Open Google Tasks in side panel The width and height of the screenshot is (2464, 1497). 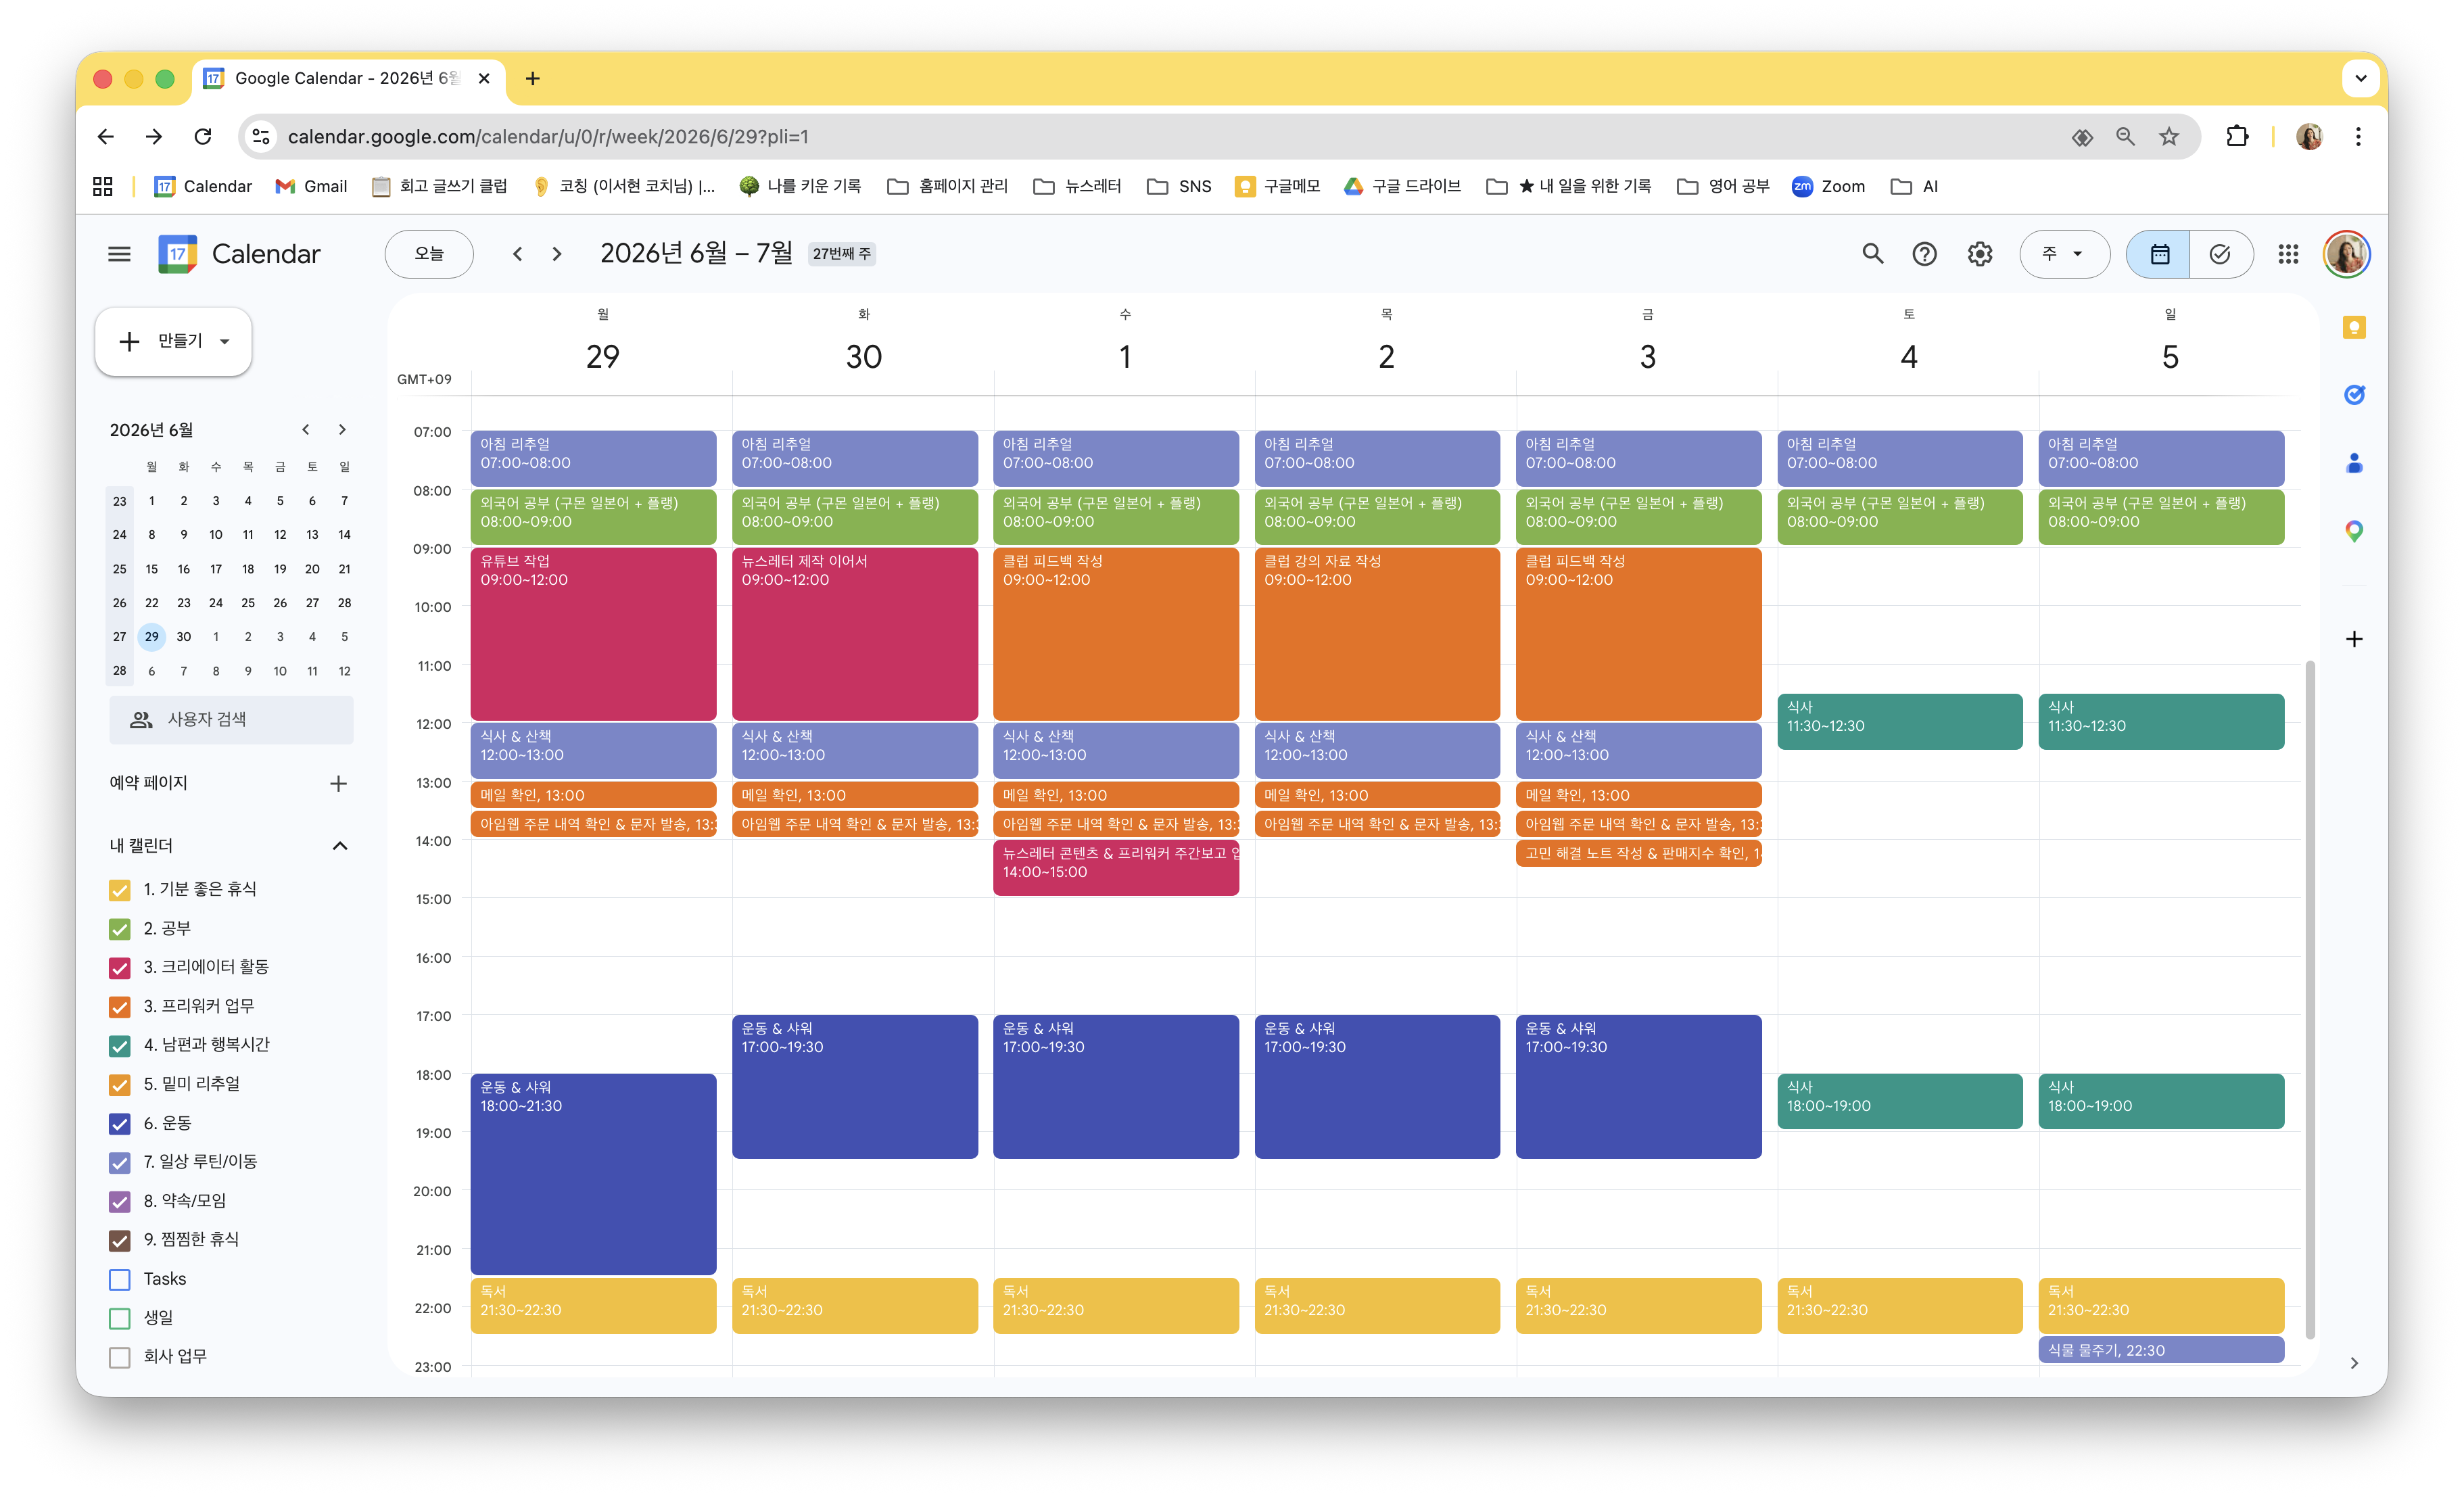click(2354, 395)
